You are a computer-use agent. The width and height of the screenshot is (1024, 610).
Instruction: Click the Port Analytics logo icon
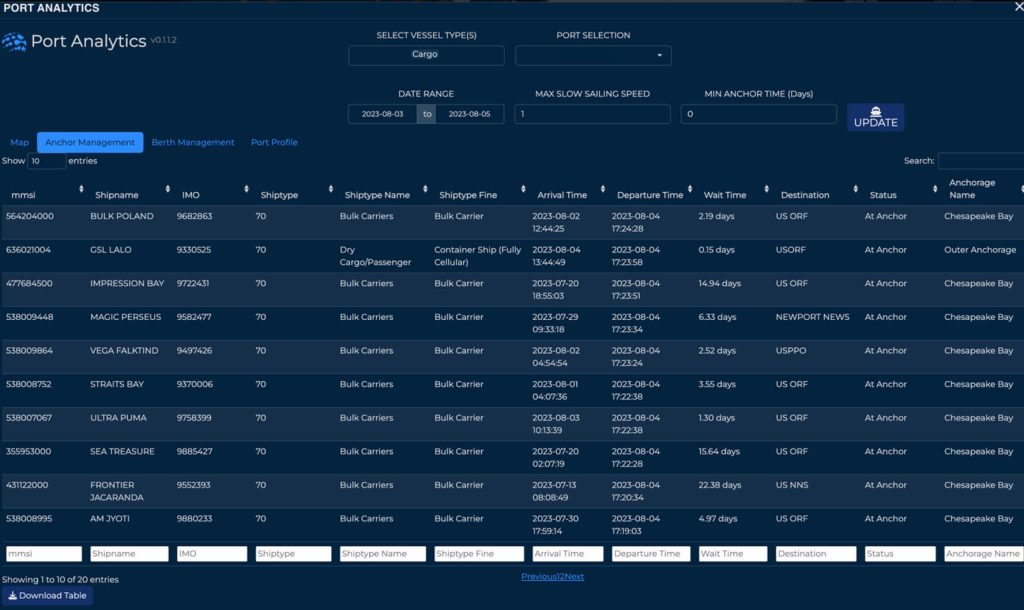tap(14, 42)
